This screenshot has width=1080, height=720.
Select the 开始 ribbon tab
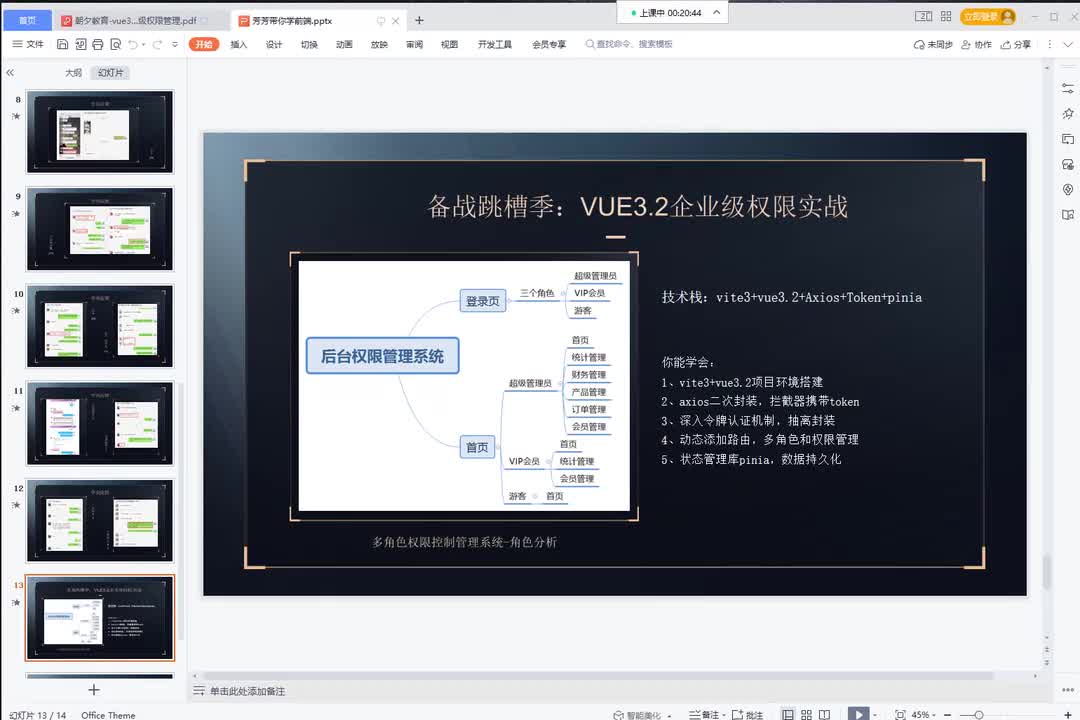pos(204,44)
